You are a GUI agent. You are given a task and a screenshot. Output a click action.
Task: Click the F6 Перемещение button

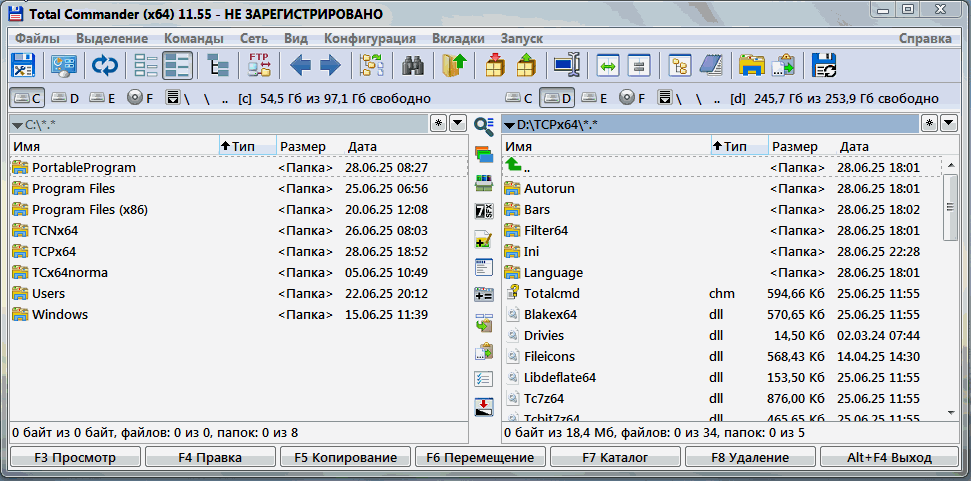point(481,457)
